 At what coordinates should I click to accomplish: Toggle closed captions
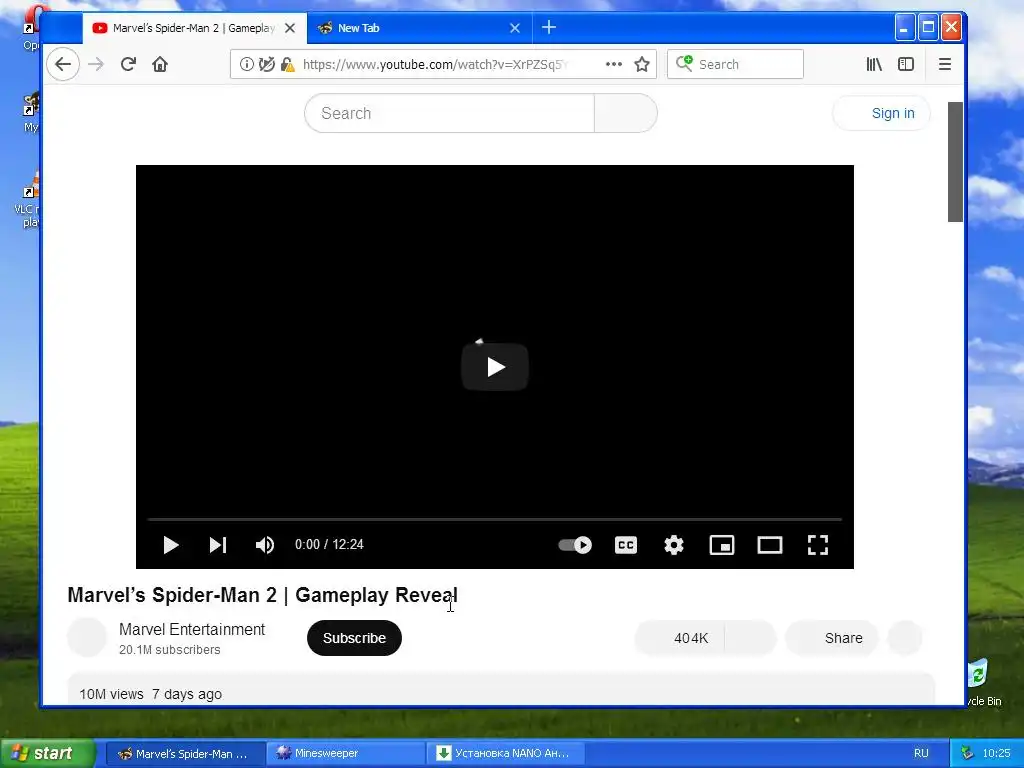tap(626, 545)
